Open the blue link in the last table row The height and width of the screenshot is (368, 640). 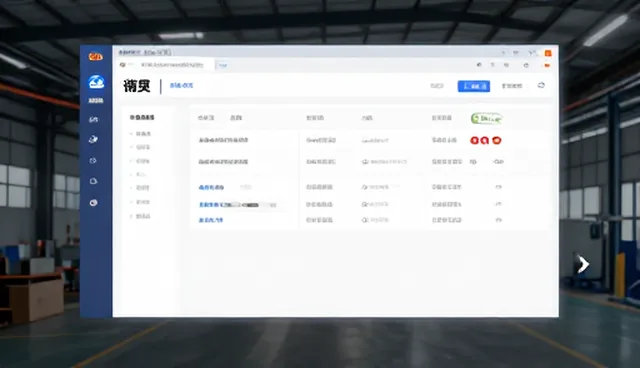pyautogui.click(x=211, y=220)
